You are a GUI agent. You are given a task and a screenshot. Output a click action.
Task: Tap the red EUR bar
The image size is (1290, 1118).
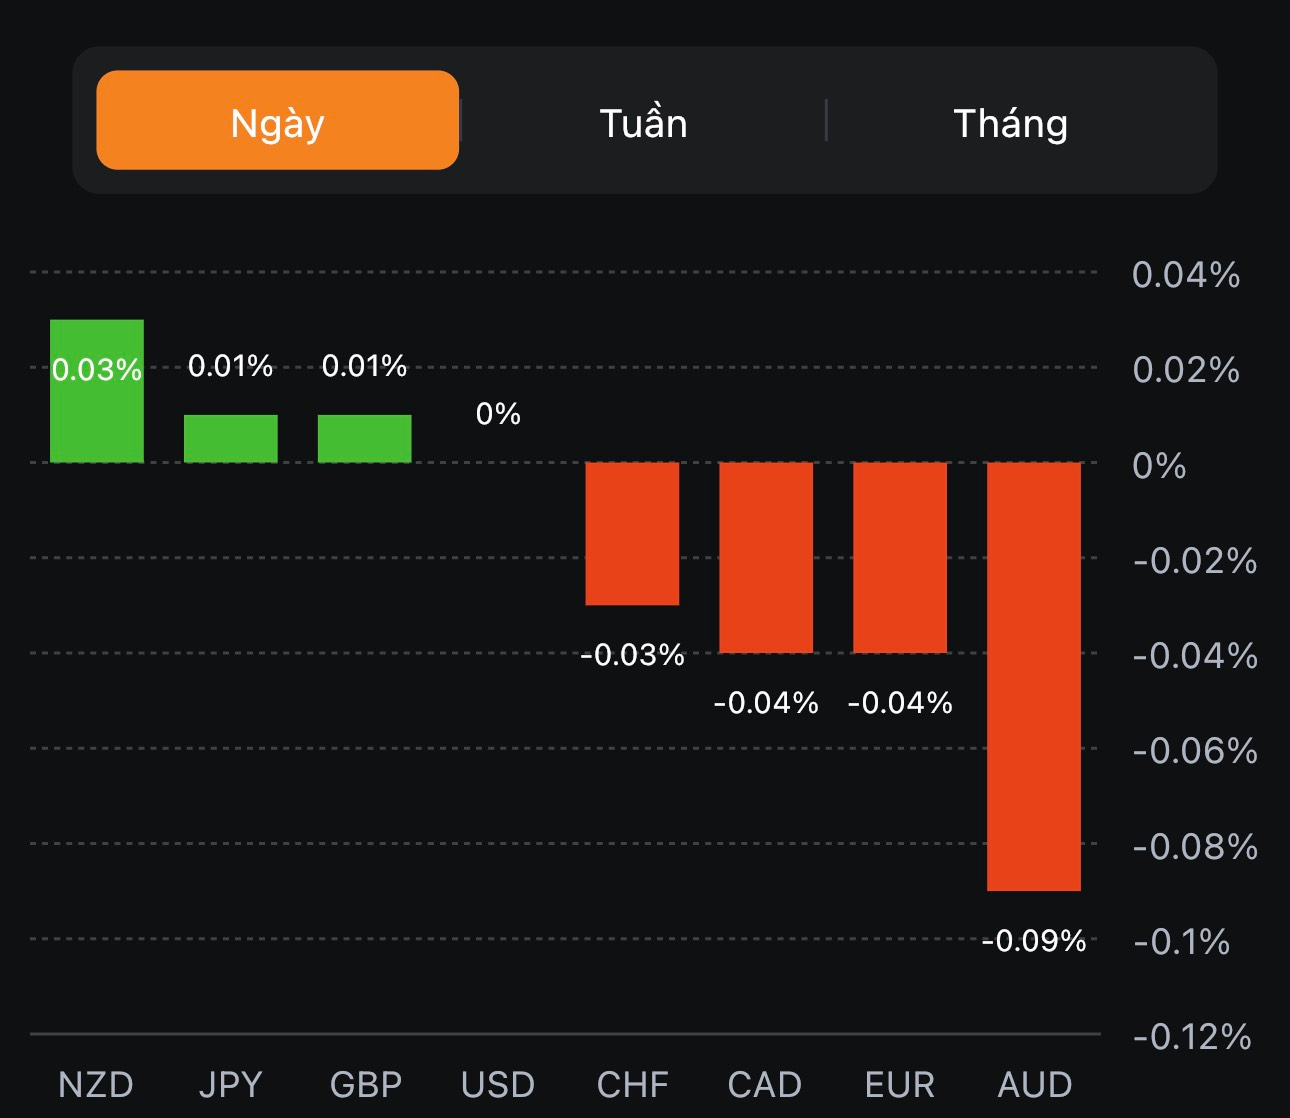click(900, 557)
